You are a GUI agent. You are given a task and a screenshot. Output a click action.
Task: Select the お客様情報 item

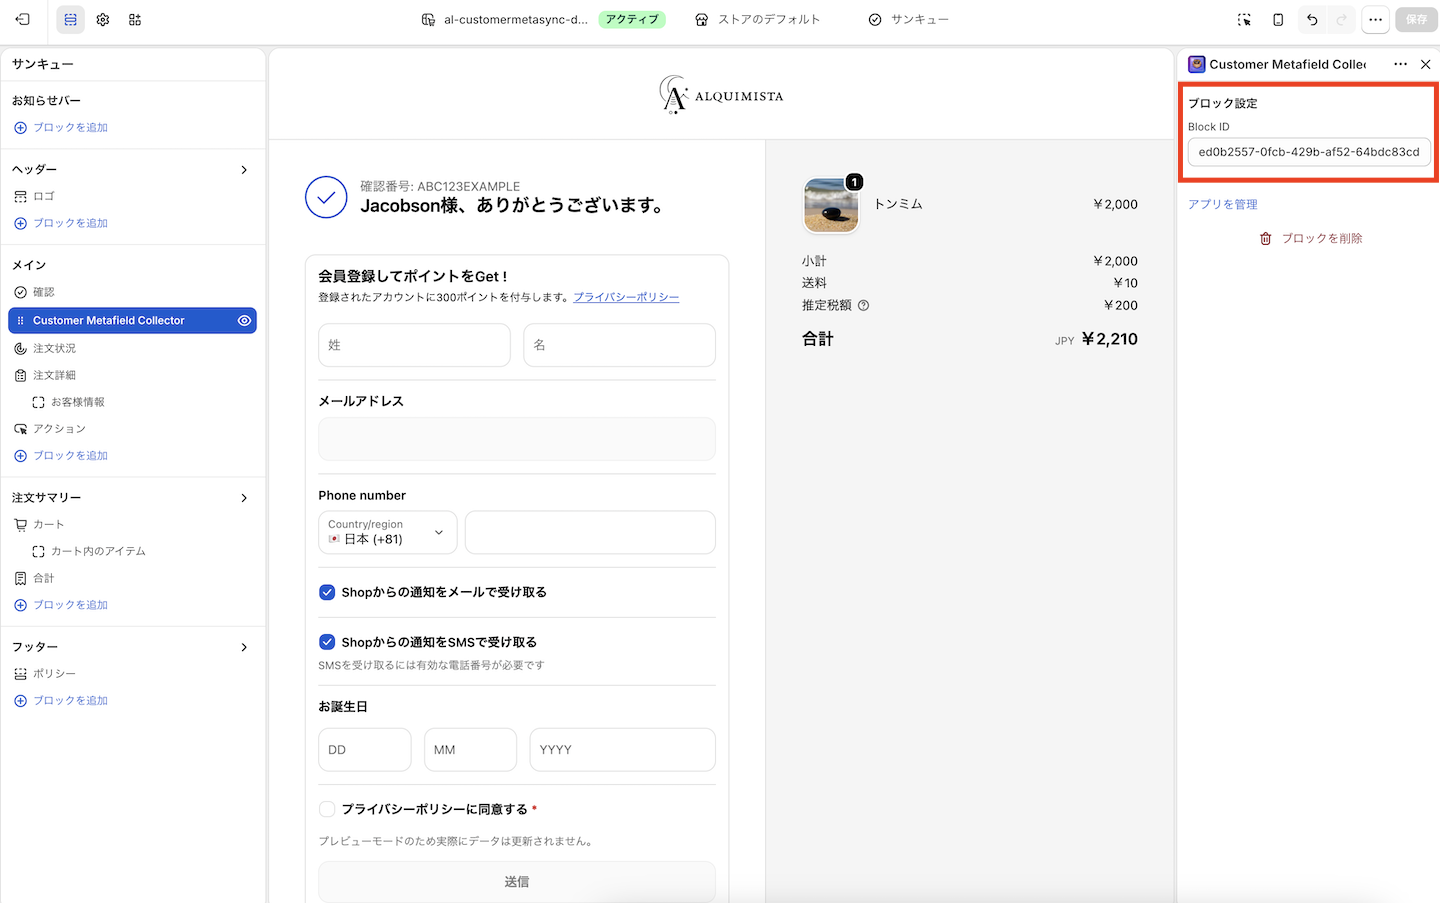(x=68, y=402)
